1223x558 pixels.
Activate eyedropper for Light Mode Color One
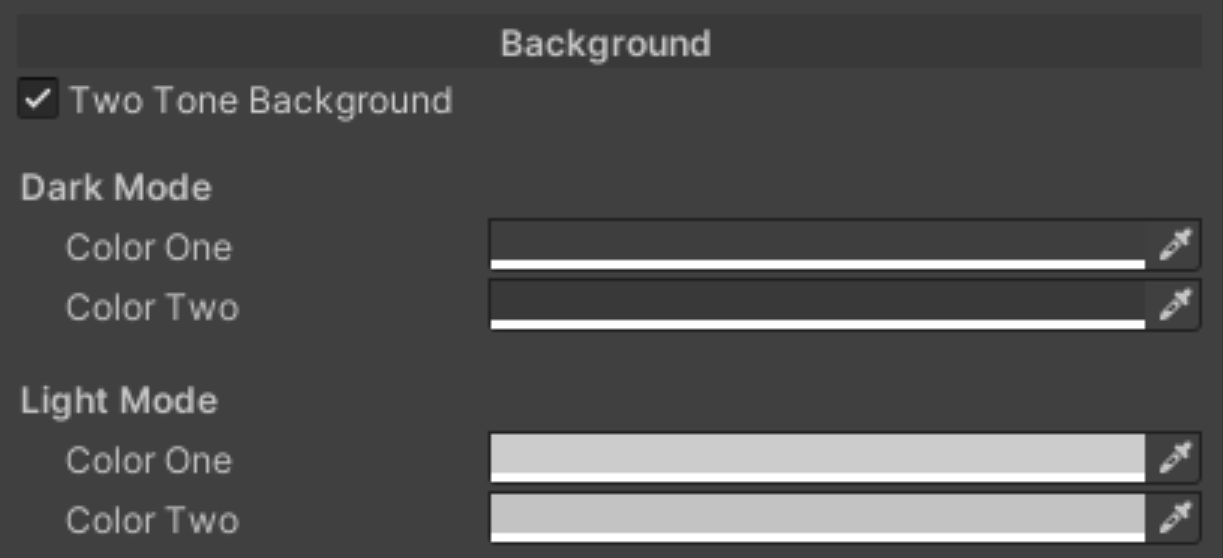[1174, 458]
